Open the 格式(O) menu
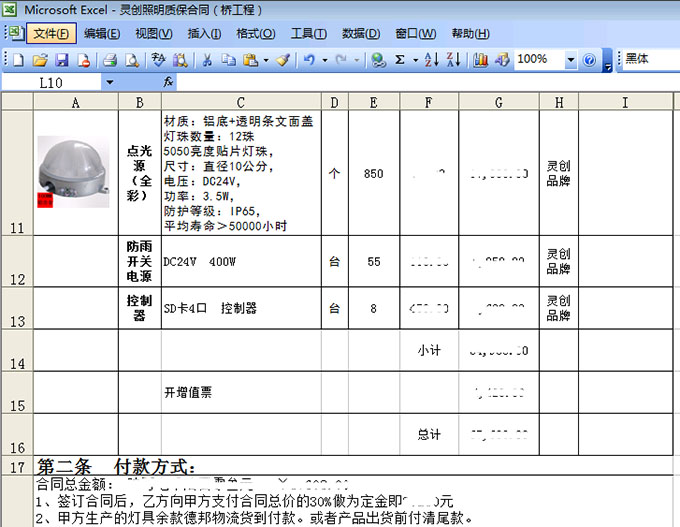 pyautogui.click(x=254, y=34)
